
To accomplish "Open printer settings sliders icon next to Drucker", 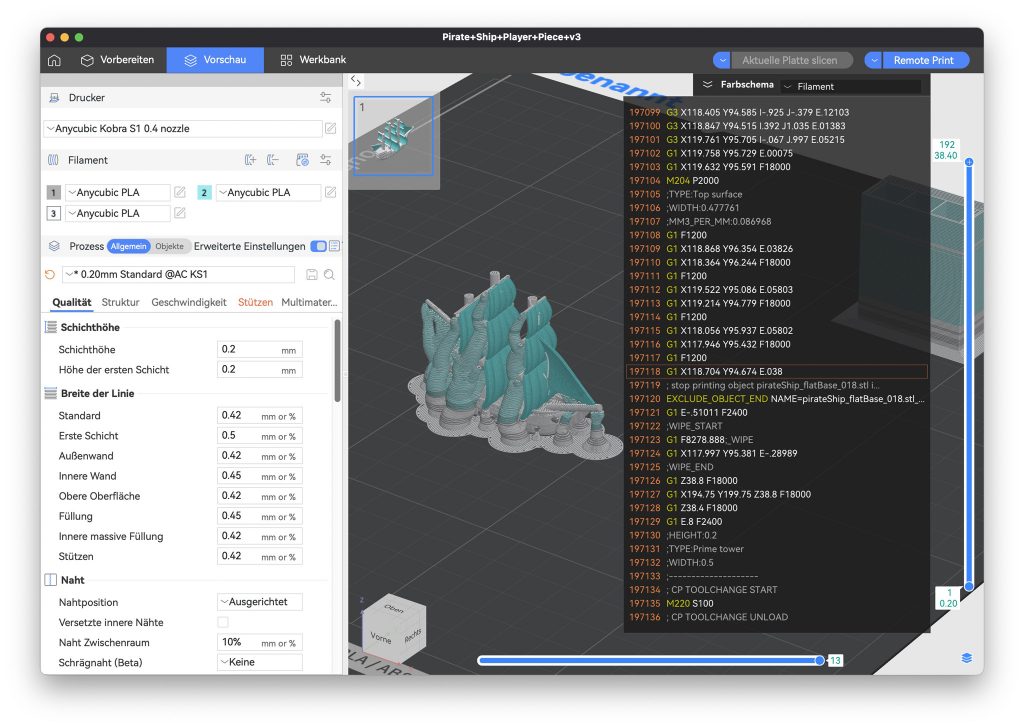I will (325, 98).
